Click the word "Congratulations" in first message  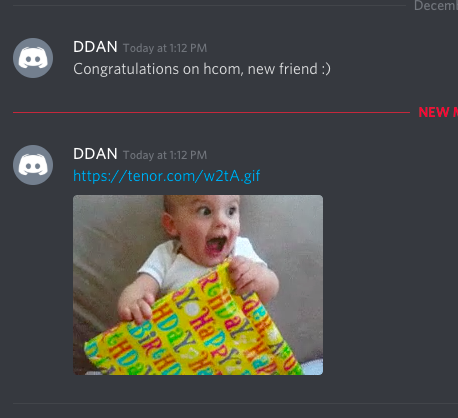click(126, 70)
